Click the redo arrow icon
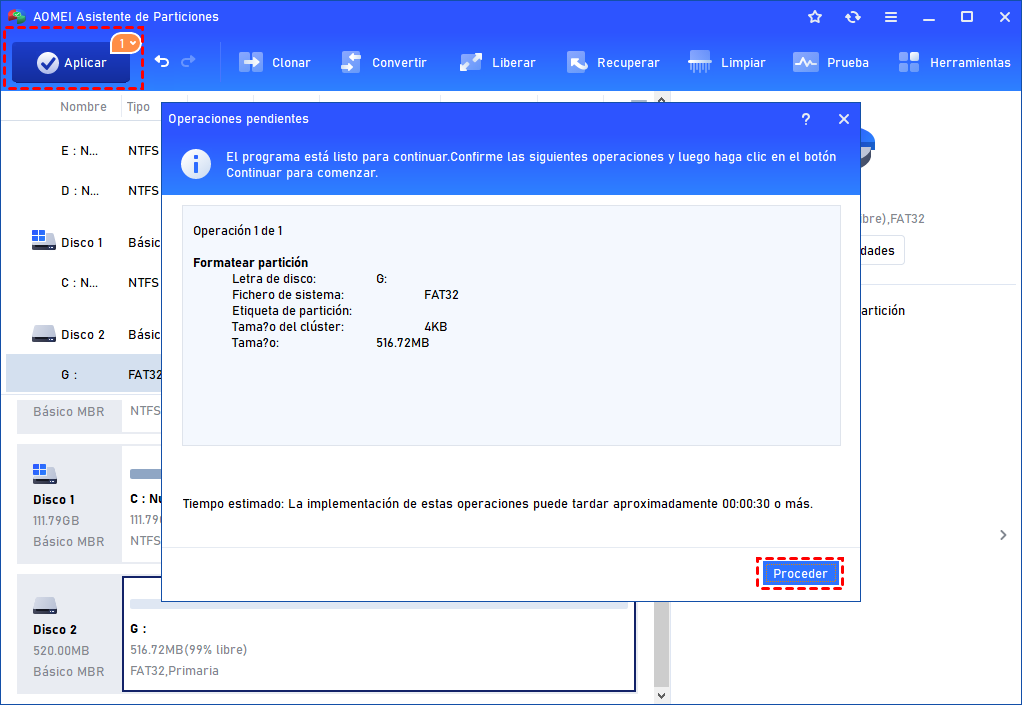This screenshot has width=1022, height=705. (188, 62)
